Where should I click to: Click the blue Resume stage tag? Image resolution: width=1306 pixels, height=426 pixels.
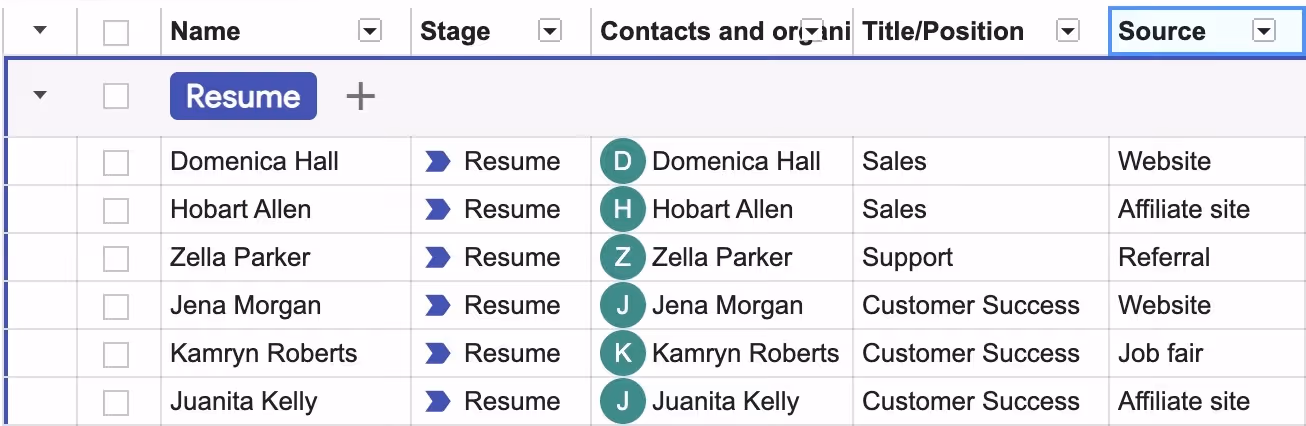[x=243, y=96]
